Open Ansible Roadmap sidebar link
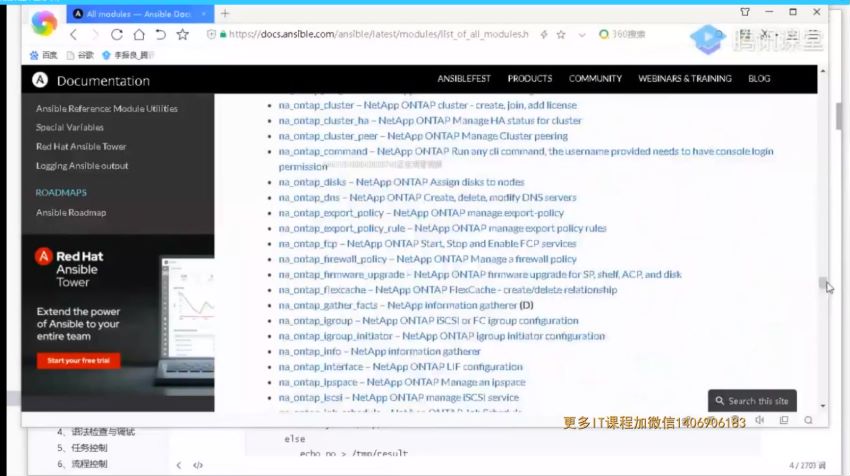Viewport: 850px width, 476px height. pos(71,213)
